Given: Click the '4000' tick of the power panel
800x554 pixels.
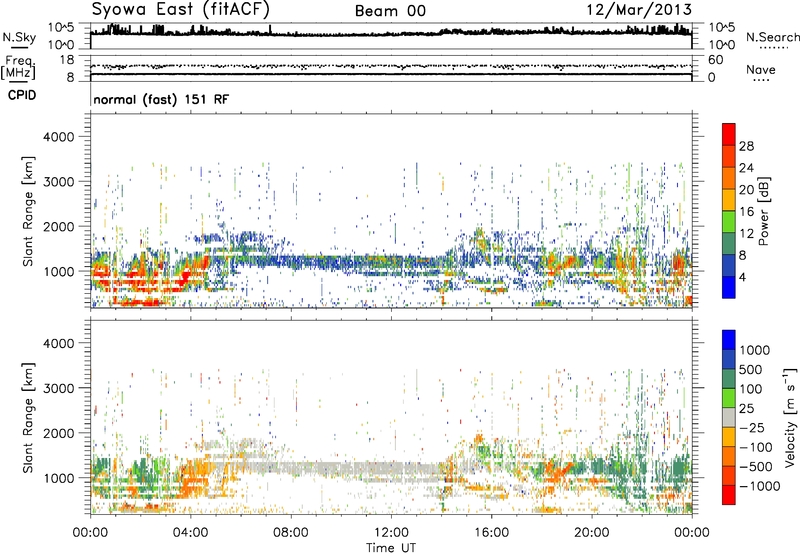Looking at the screenshot, I should (59, 137).
